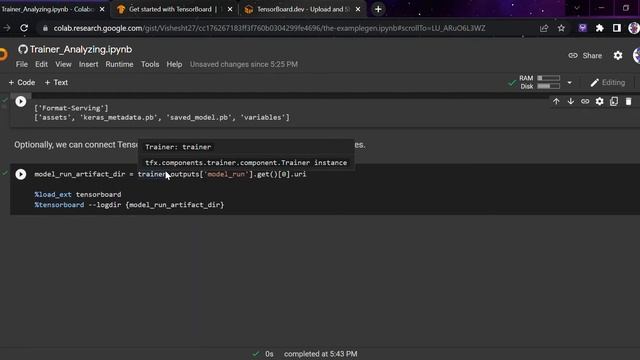Click the Trainer_Analyzing.ipynb notebook title

[x=81, y=49]
